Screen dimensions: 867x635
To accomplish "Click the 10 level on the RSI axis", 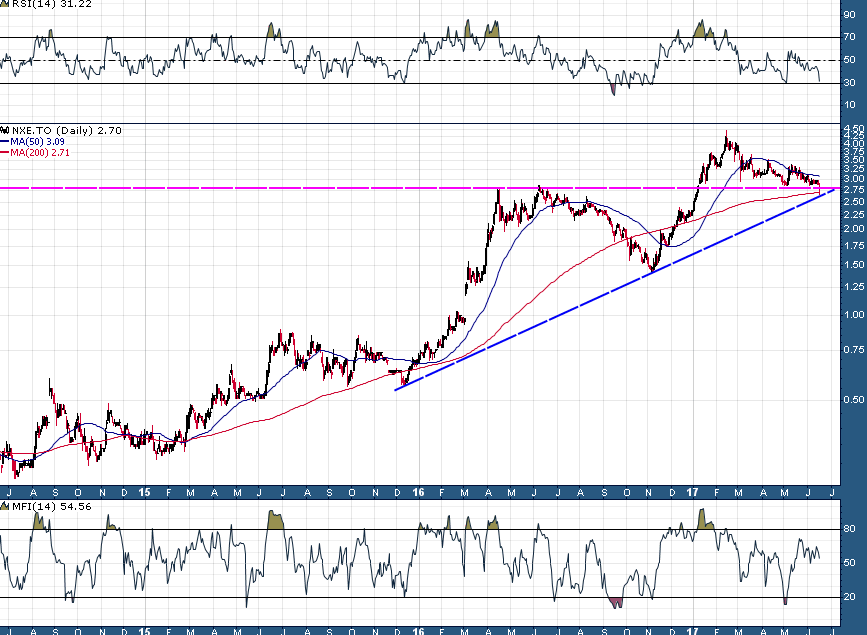I will click(849, 105).
